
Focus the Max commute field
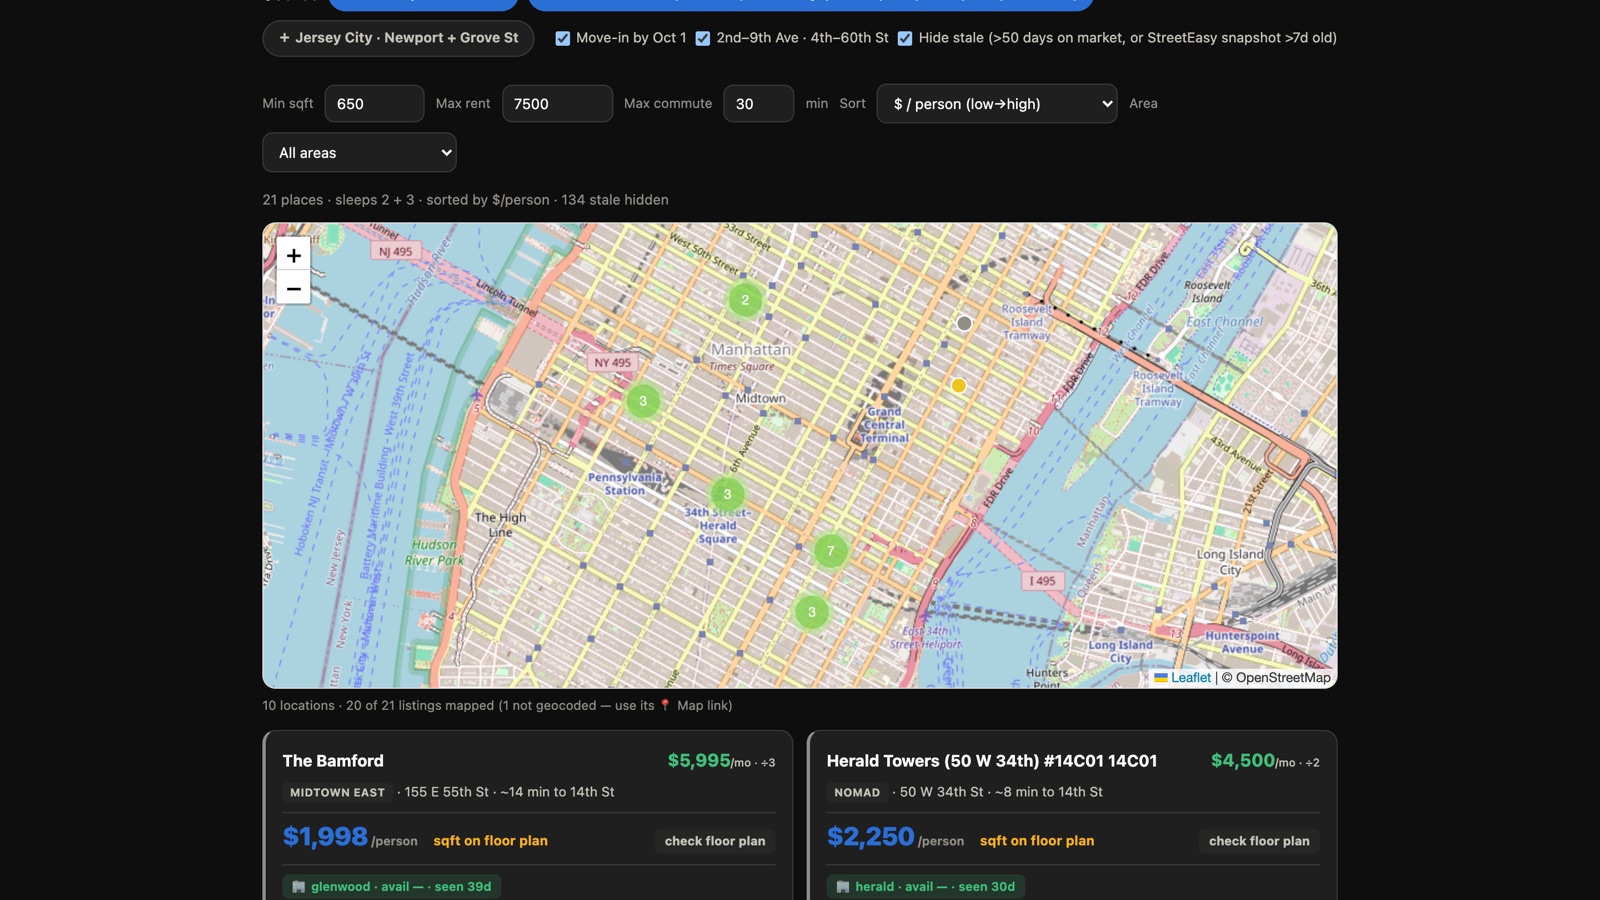[758, 104]
